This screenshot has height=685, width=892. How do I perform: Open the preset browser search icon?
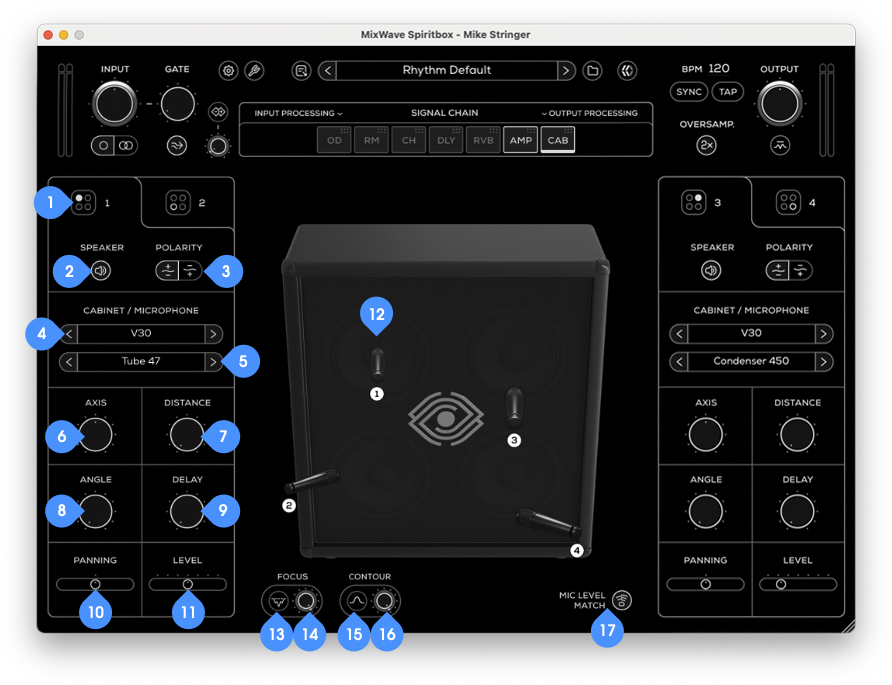click(x=301, y=71)
